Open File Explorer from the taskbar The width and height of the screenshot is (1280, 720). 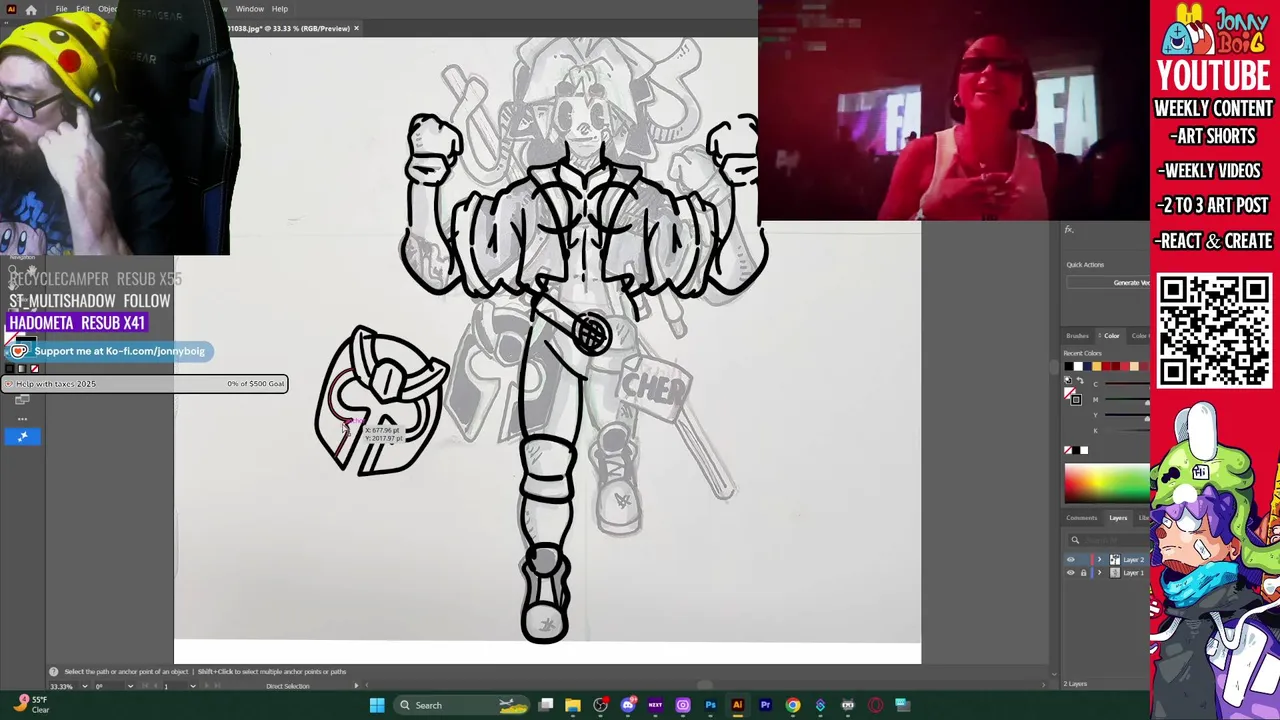pyautogui.click(x=573, y=705)
